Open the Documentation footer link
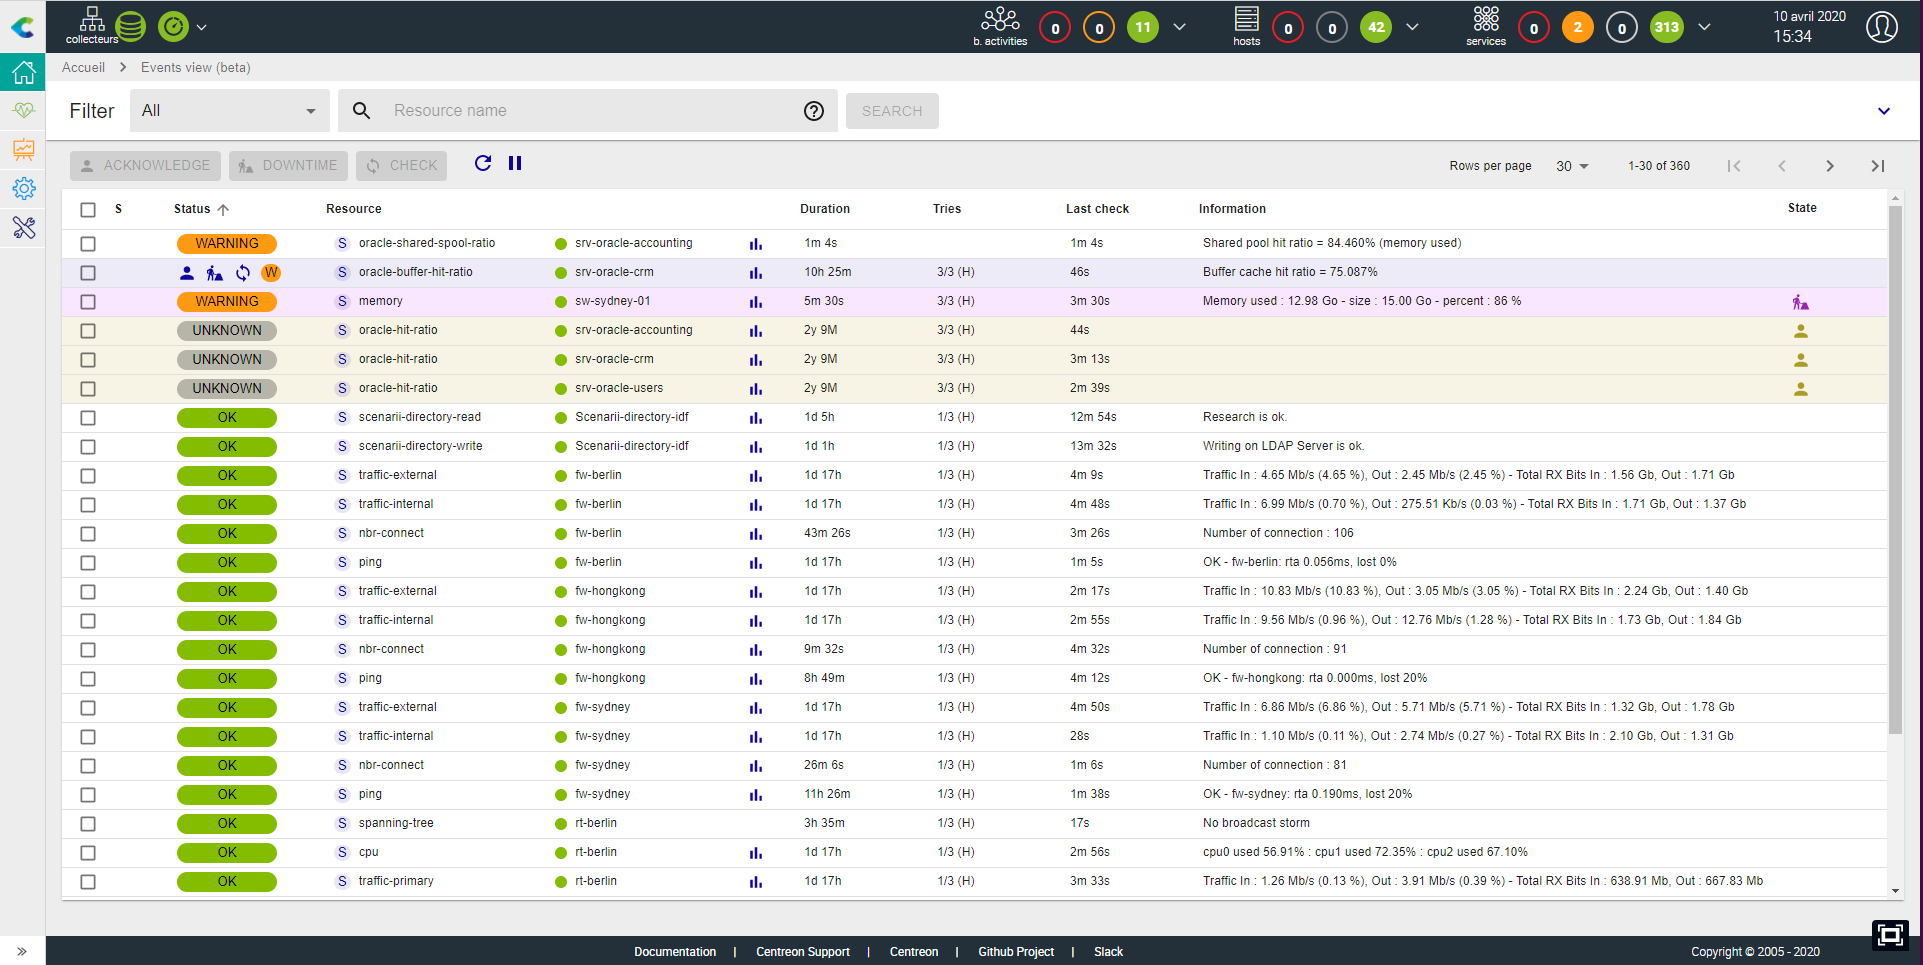 (675, 952)
